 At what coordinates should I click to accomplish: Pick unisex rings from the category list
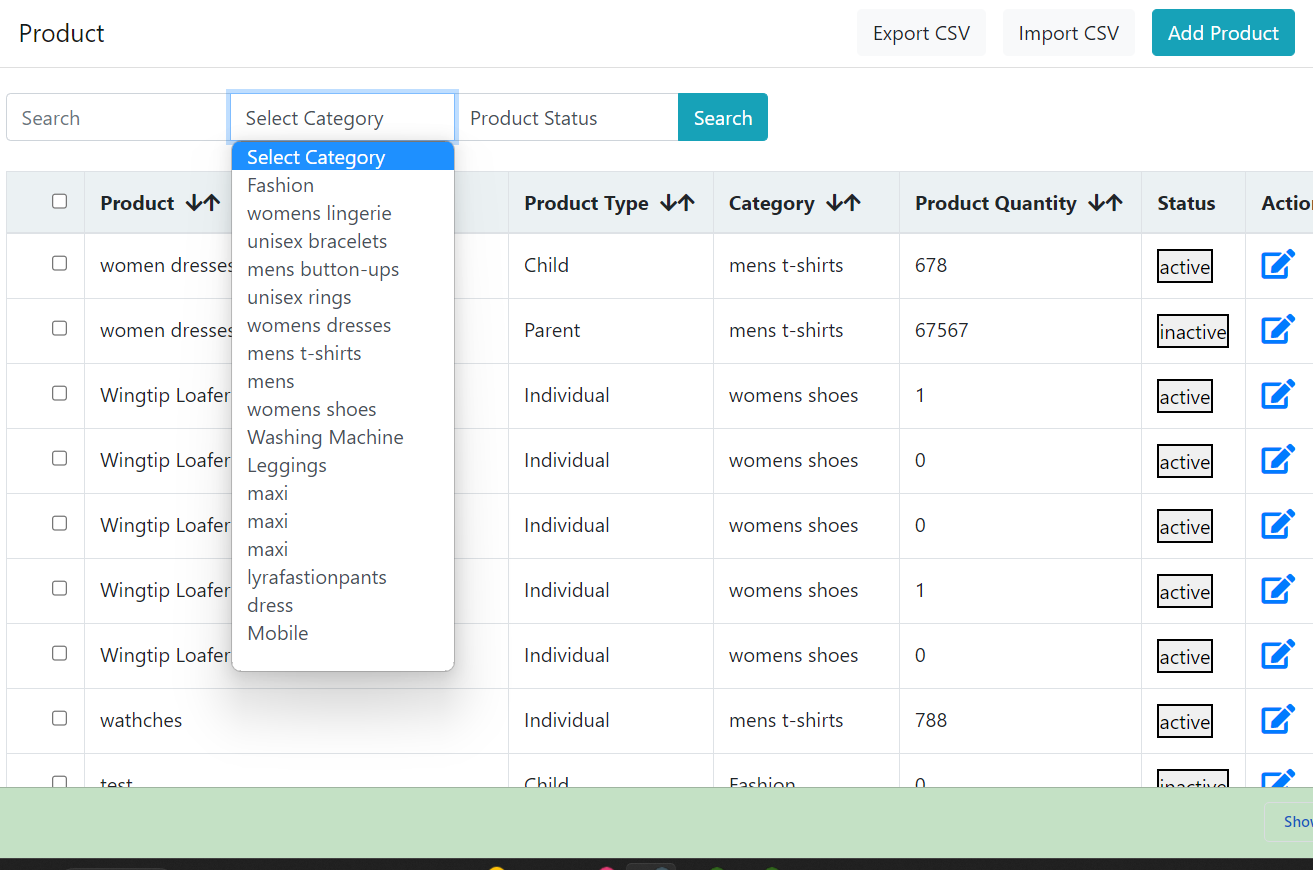point(343,297)
